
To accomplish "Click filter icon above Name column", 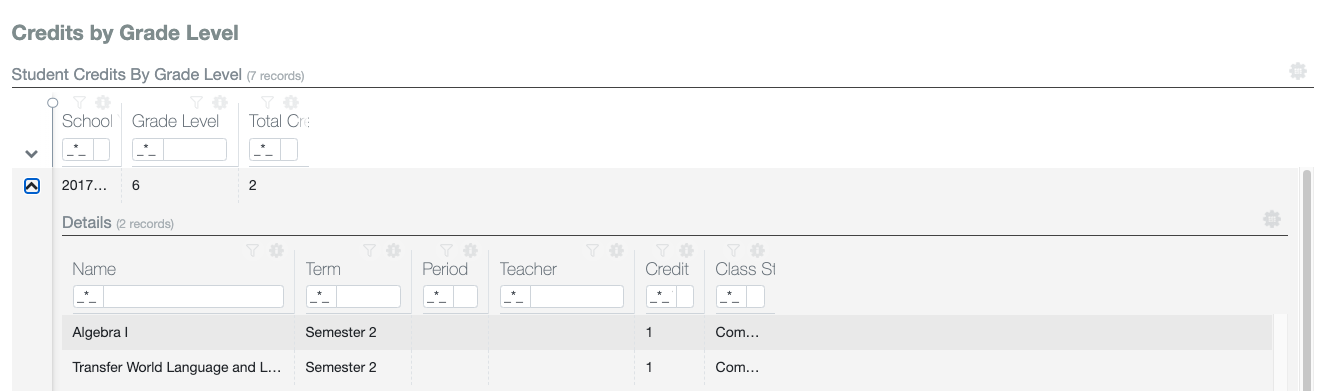I will 253,251.
